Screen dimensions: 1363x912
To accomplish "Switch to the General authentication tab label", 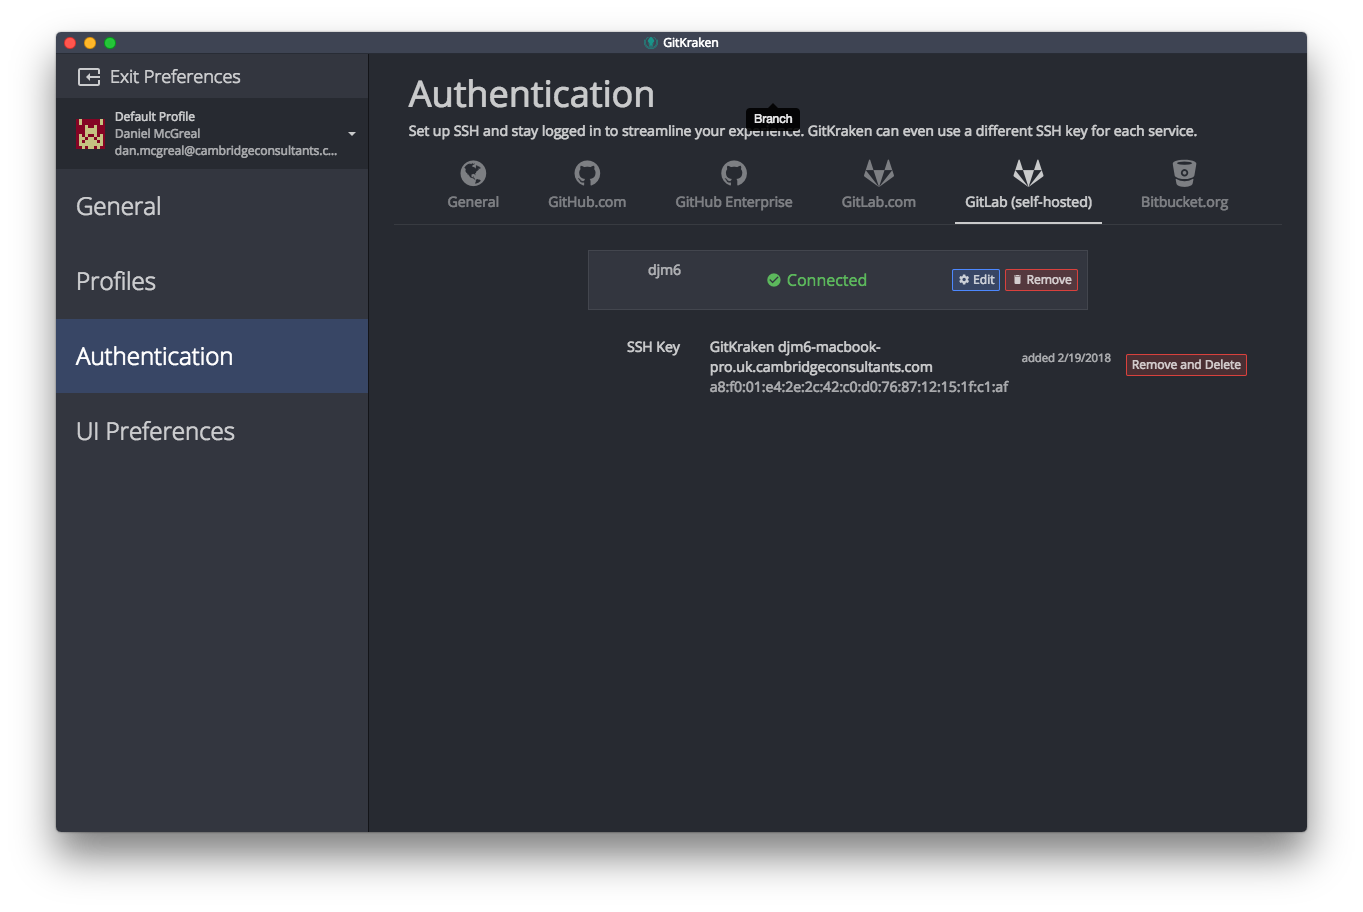I will pos(473,202).
